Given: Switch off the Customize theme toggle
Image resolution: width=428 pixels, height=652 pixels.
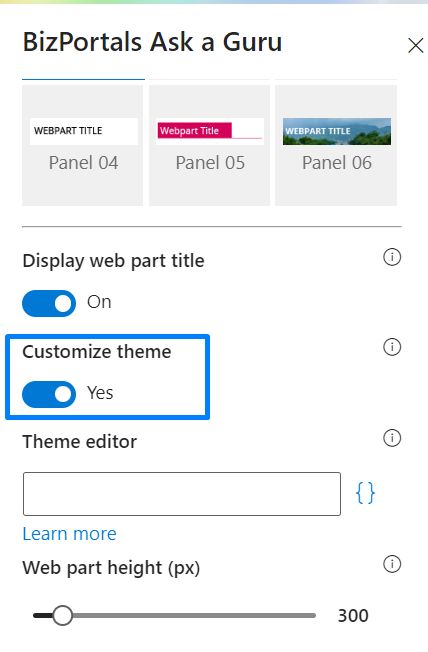Looking at the screenshot, I should [49, 394].
